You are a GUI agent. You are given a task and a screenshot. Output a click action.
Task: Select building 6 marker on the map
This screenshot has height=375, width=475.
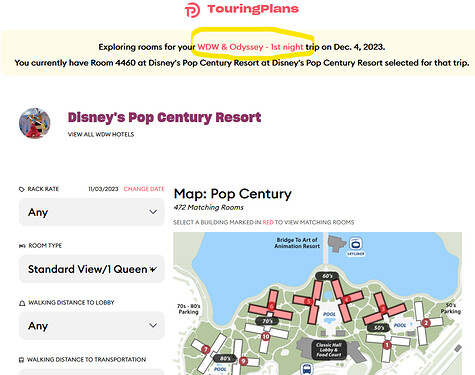click(x=272, y=306)
